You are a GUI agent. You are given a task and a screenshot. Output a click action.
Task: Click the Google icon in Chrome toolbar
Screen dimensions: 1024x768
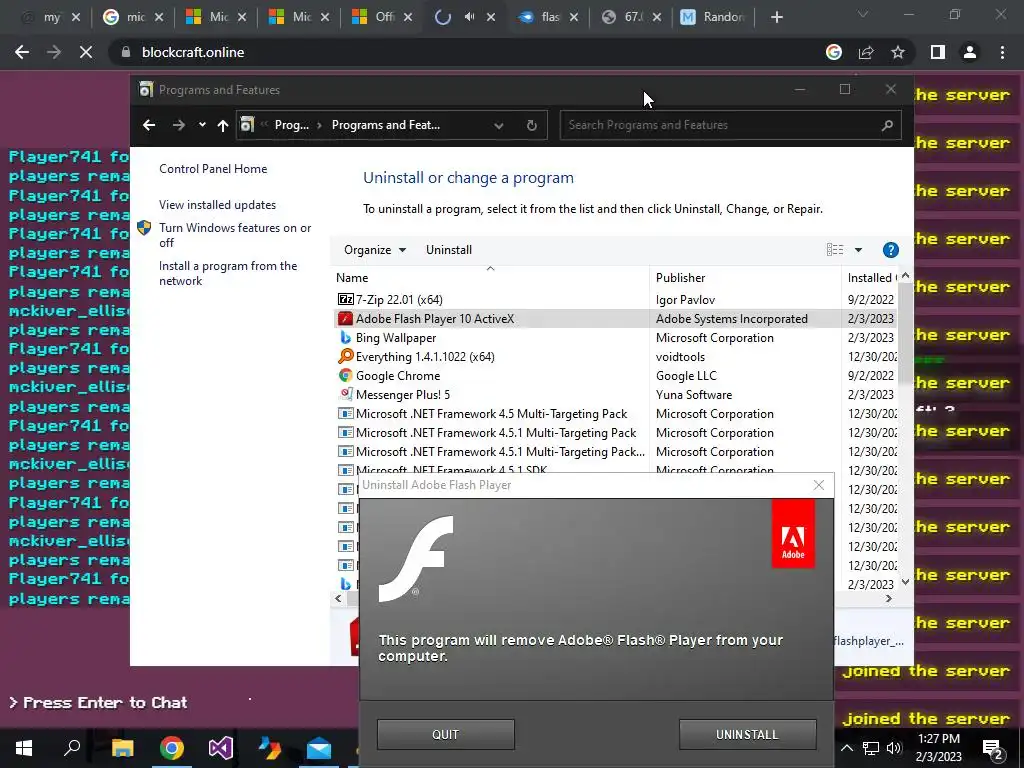pos(834,52)
